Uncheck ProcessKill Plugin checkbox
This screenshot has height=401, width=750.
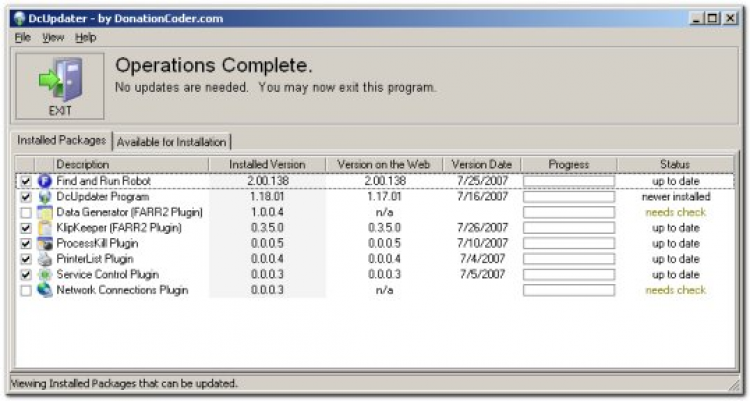click(26, 244)
